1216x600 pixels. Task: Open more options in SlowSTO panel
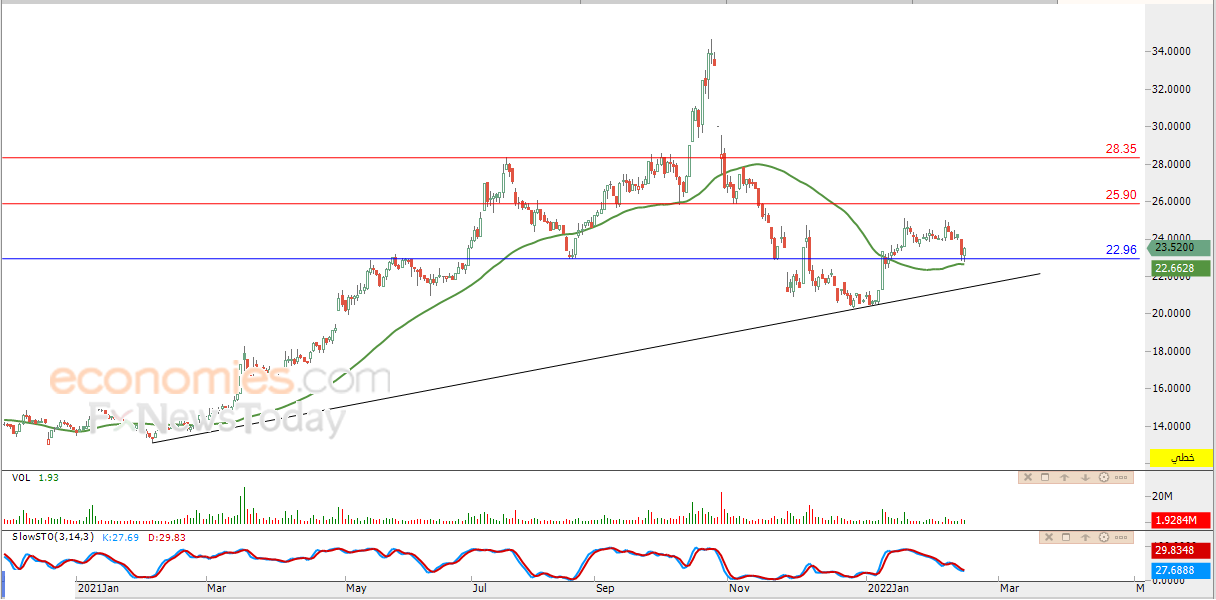point(1121,538)
